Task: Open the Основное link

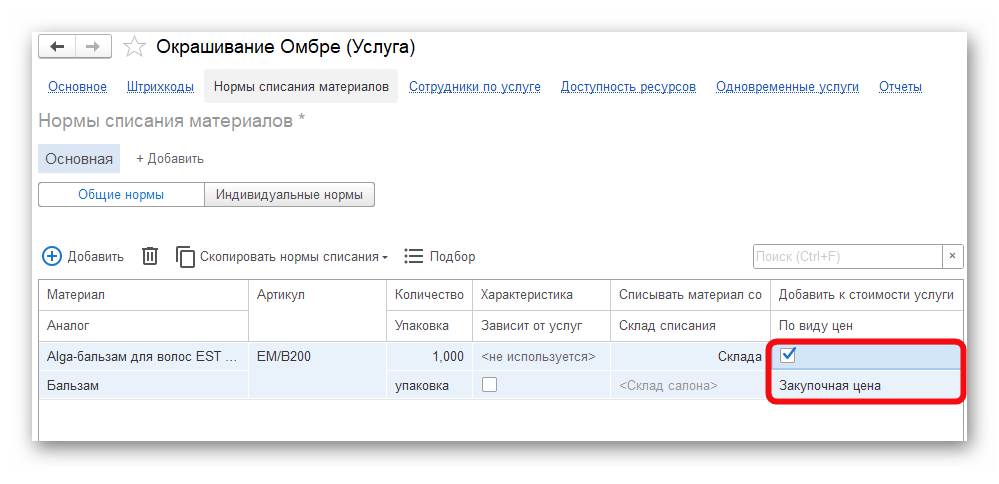Action: 78,87
